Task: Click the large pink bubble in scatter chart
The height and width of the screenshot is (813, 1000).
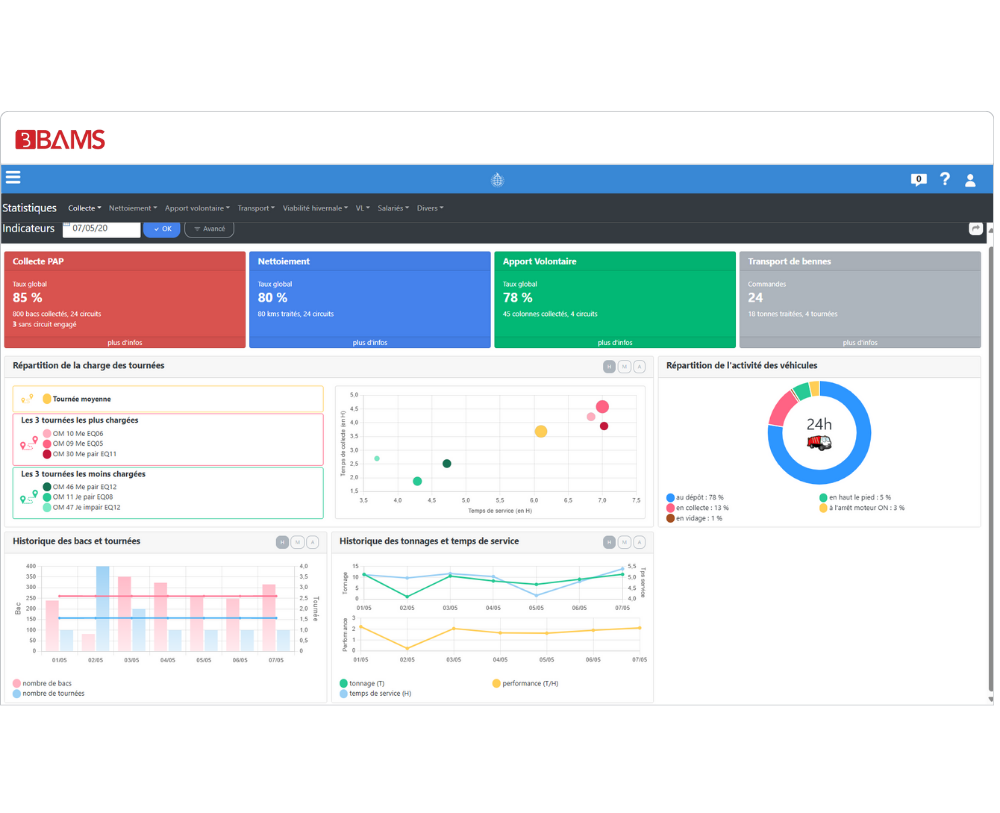Action: click(602, 407)
